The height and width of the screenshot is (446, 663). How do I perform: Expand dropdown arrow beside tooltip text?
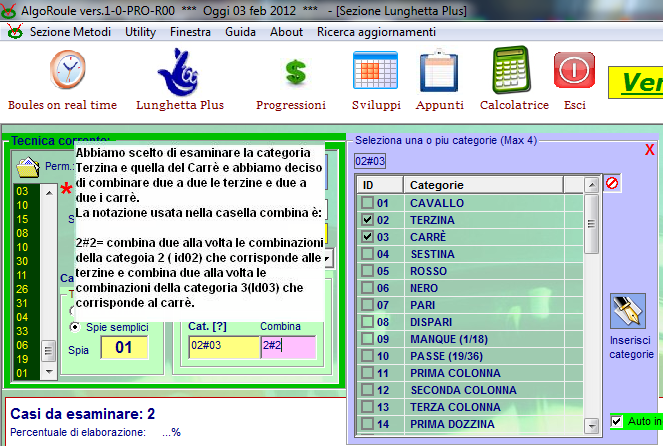tap(329, 258)
